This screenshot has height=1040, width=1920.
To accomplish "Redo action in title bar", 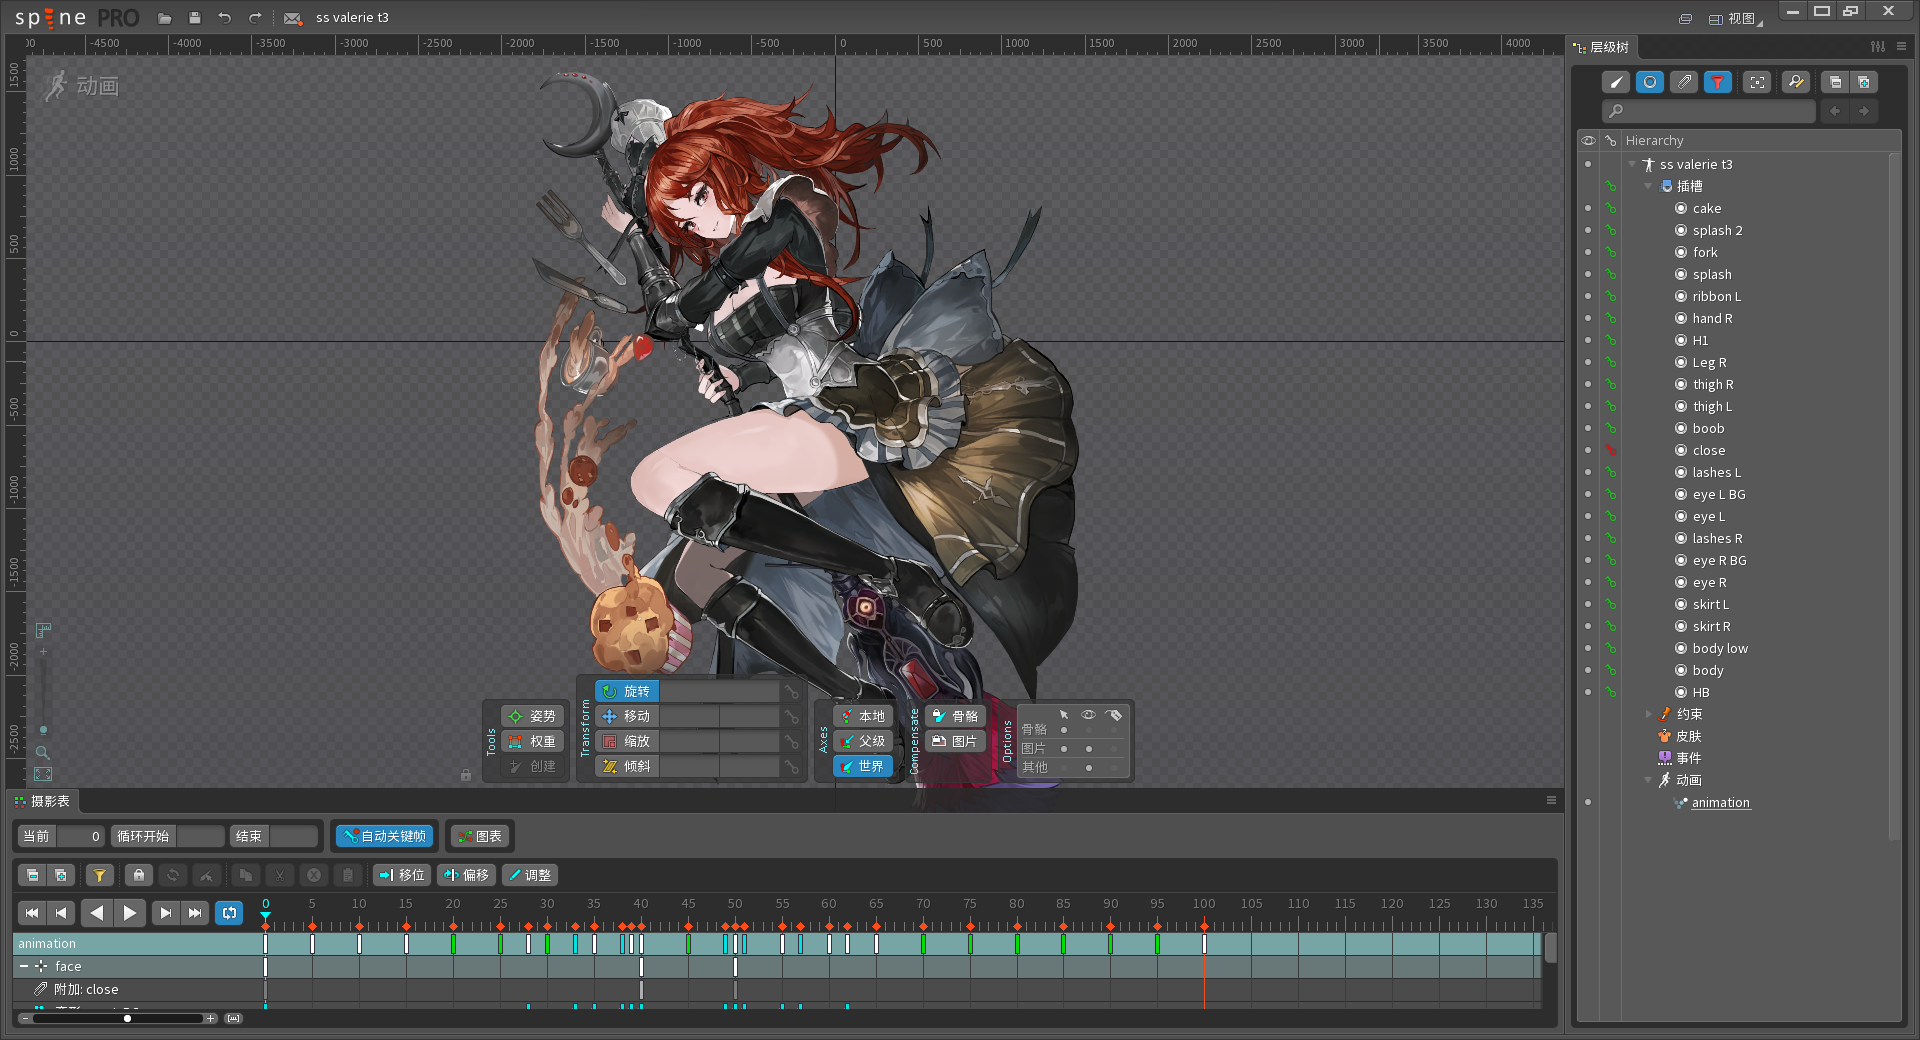I will 255,18.
